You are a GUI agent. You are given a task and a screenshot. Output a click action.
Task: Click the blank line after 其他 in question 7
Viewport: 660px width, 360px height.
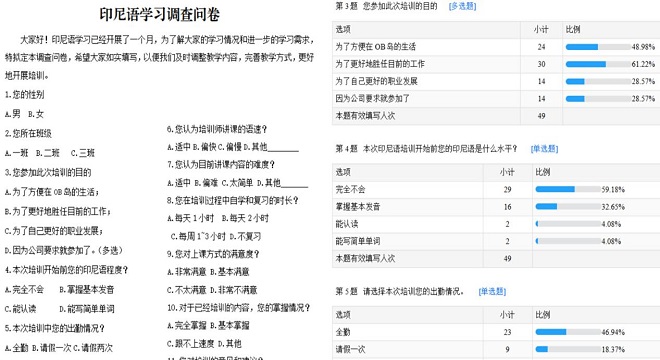294,184
